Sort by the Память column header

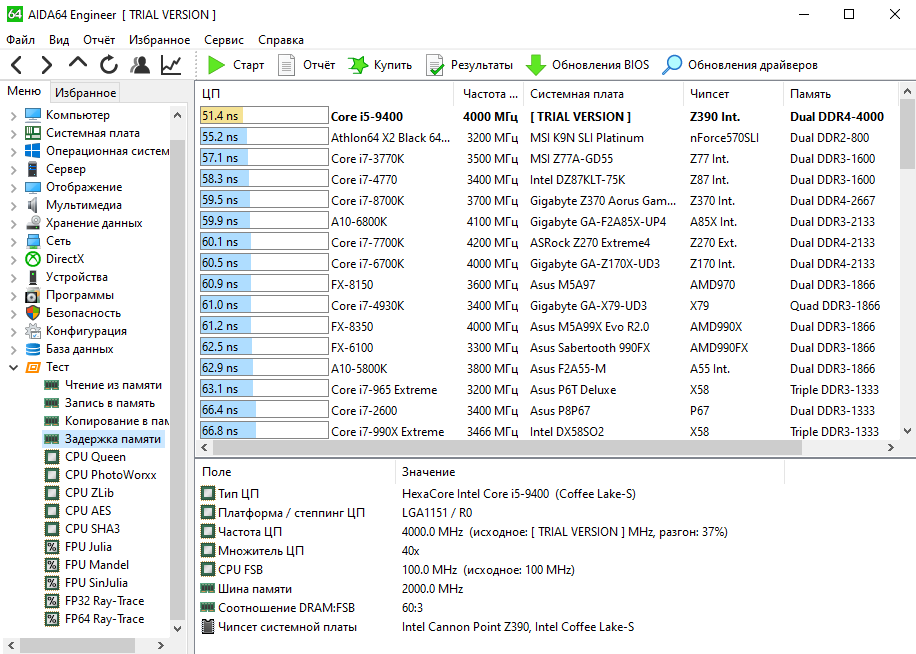pos(840,94)
